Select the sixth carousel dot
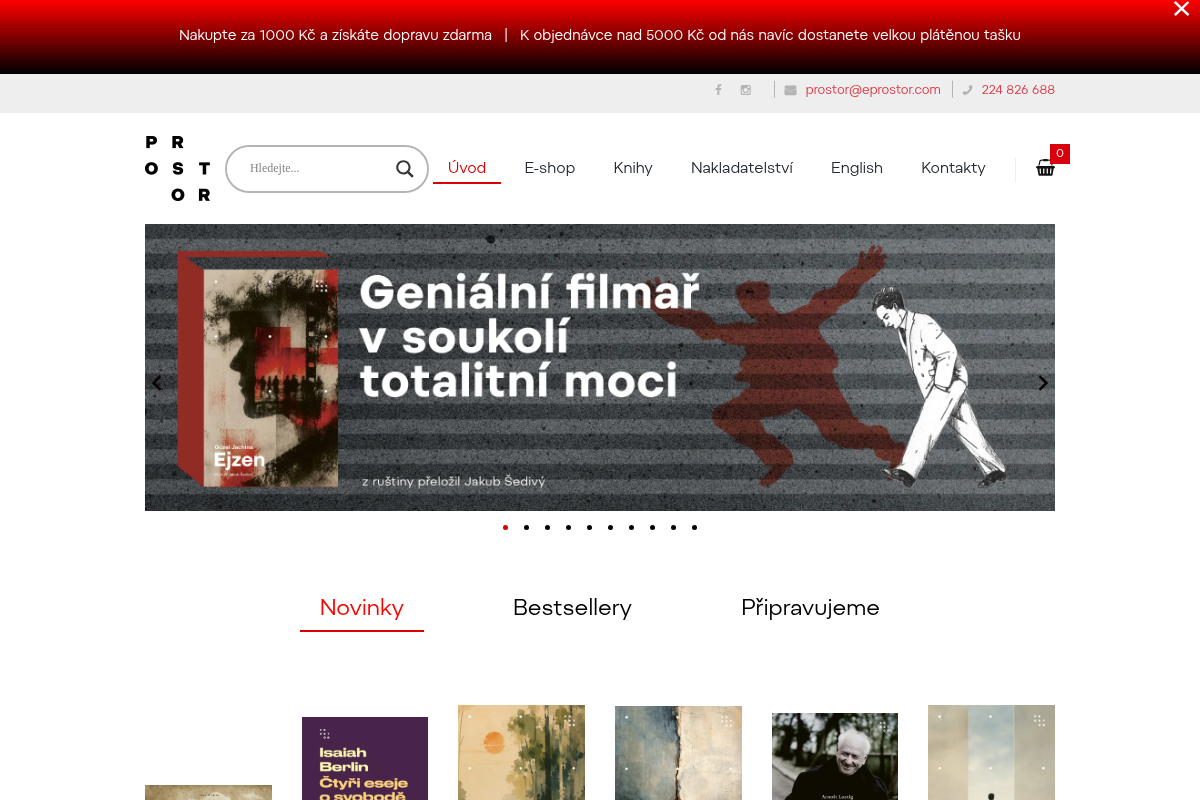Viewport: 1200px width, 800px height. pos(610,527)
